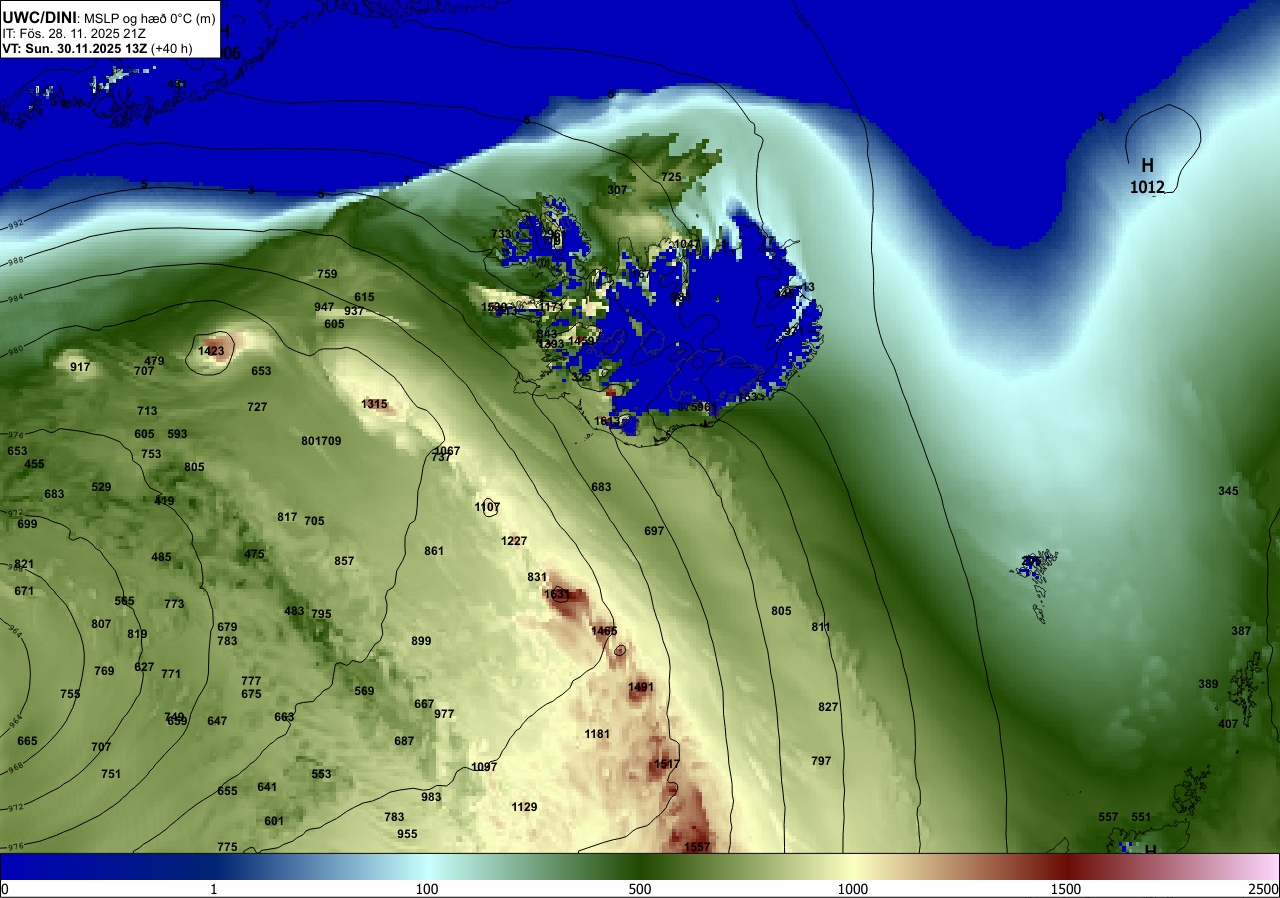Click the 1097 height value
1280x898 pixels.
484,767
